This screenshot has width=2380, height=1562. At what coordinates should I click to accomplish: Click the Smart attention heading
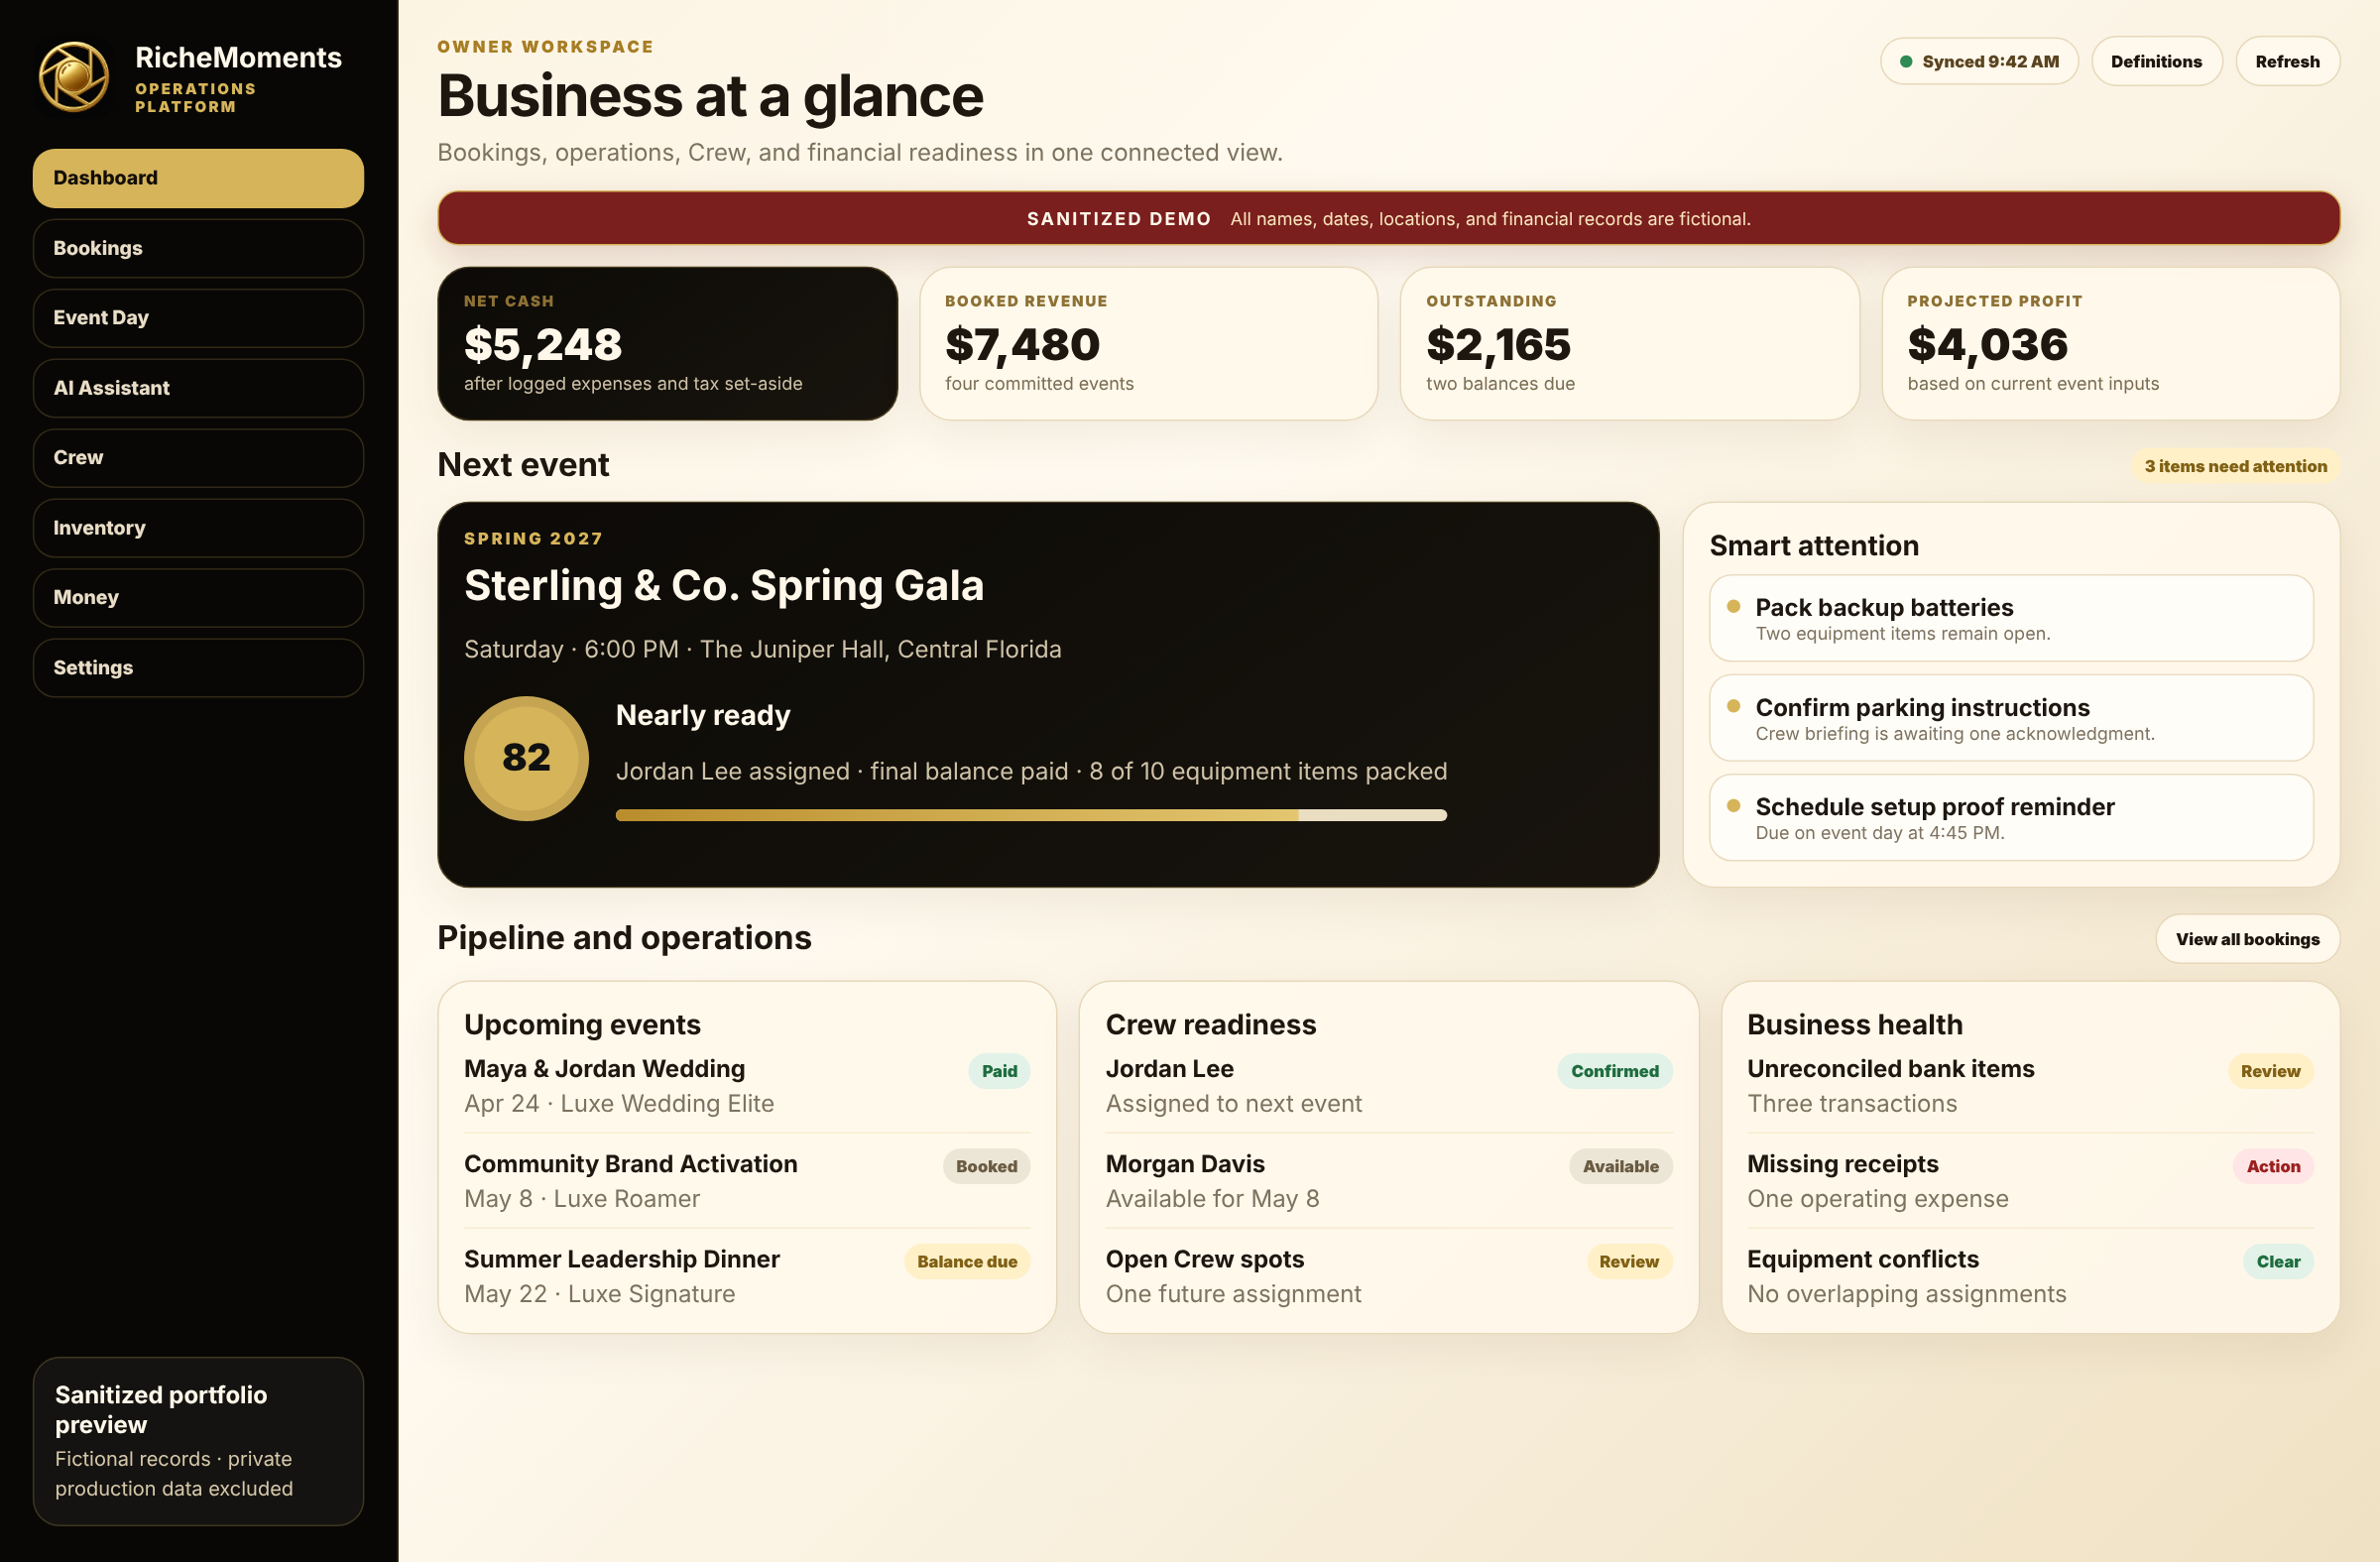click(x=1814, y=546)
